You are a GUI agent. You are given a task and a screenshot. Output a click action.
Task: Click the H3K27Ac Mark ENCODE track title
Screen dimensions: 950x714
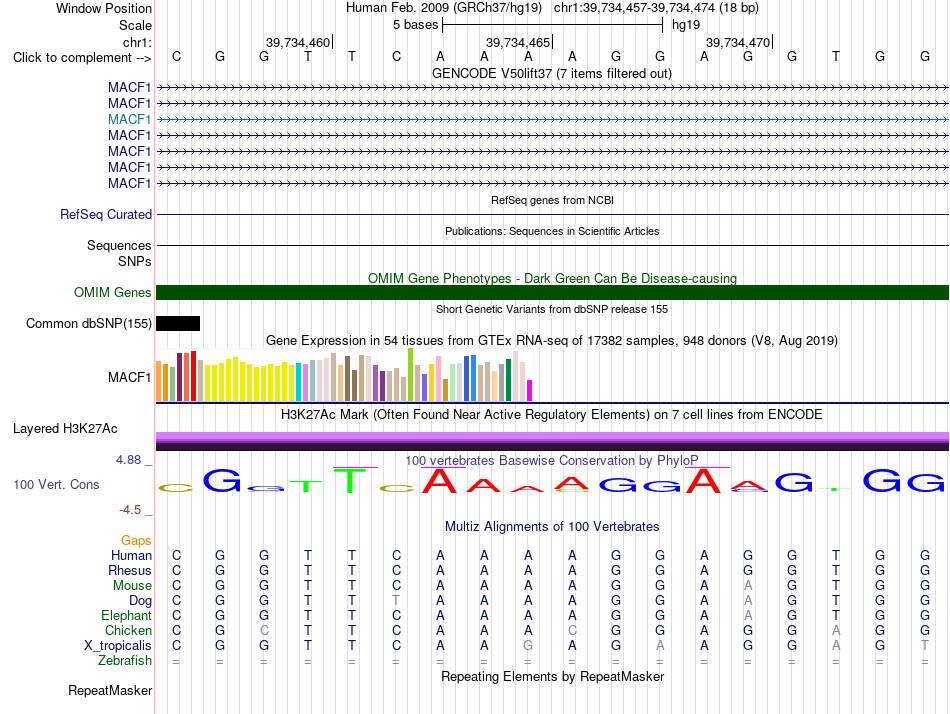552,415
